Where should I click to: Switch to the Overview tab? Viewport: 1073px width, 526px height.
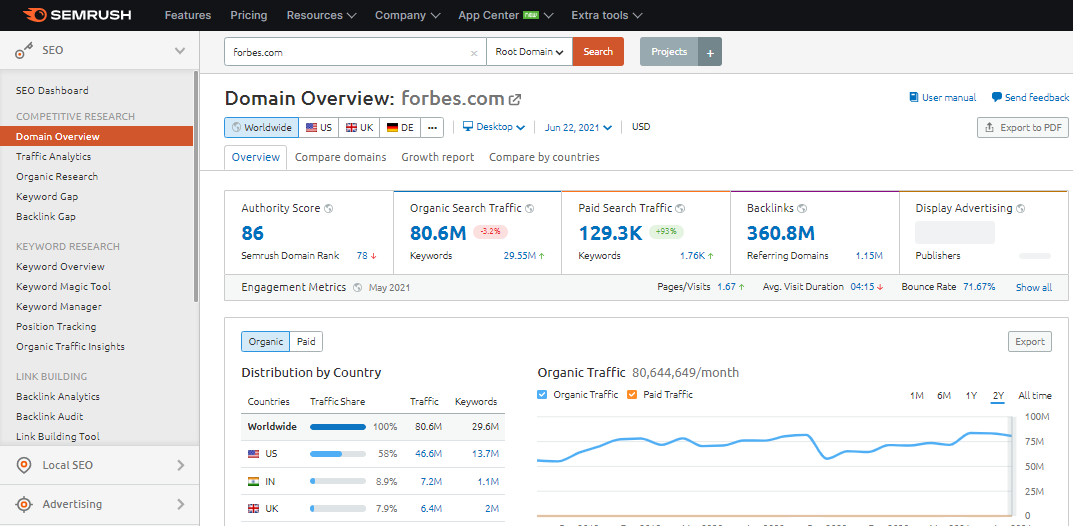pyautogui.click(x=256, y=157)
